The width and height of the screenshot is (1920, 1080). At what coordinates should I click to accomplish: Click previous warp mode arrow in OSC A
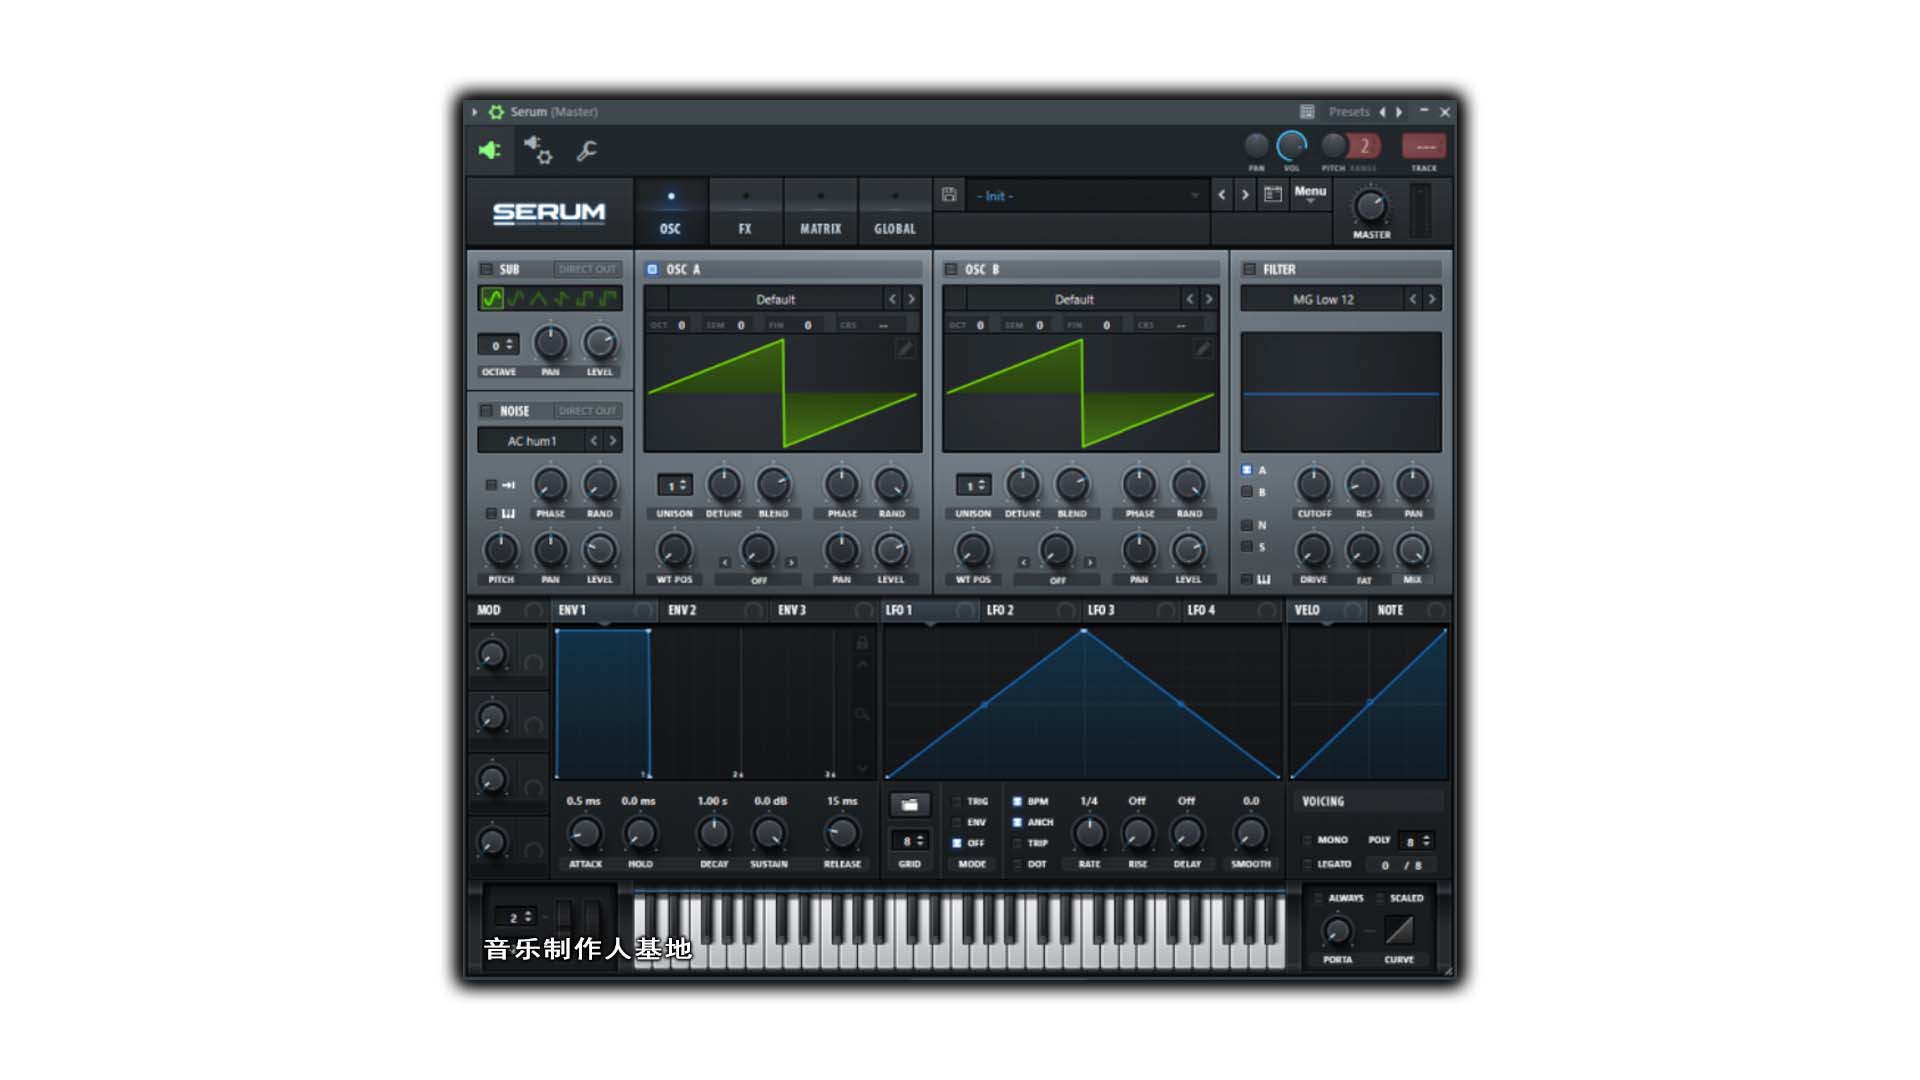tap(725, 563)
